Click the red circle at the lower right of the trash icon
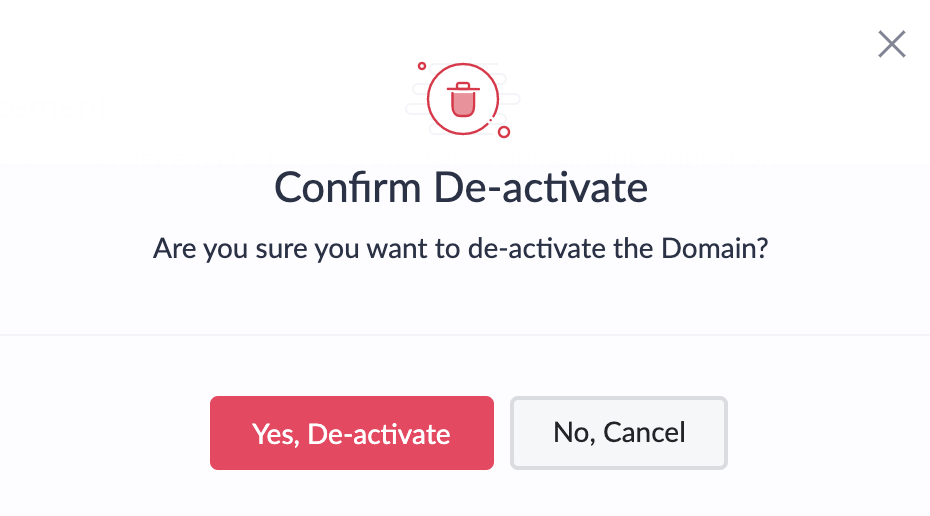This screenshot has height=516, width=930. click(x=504, y=132)
